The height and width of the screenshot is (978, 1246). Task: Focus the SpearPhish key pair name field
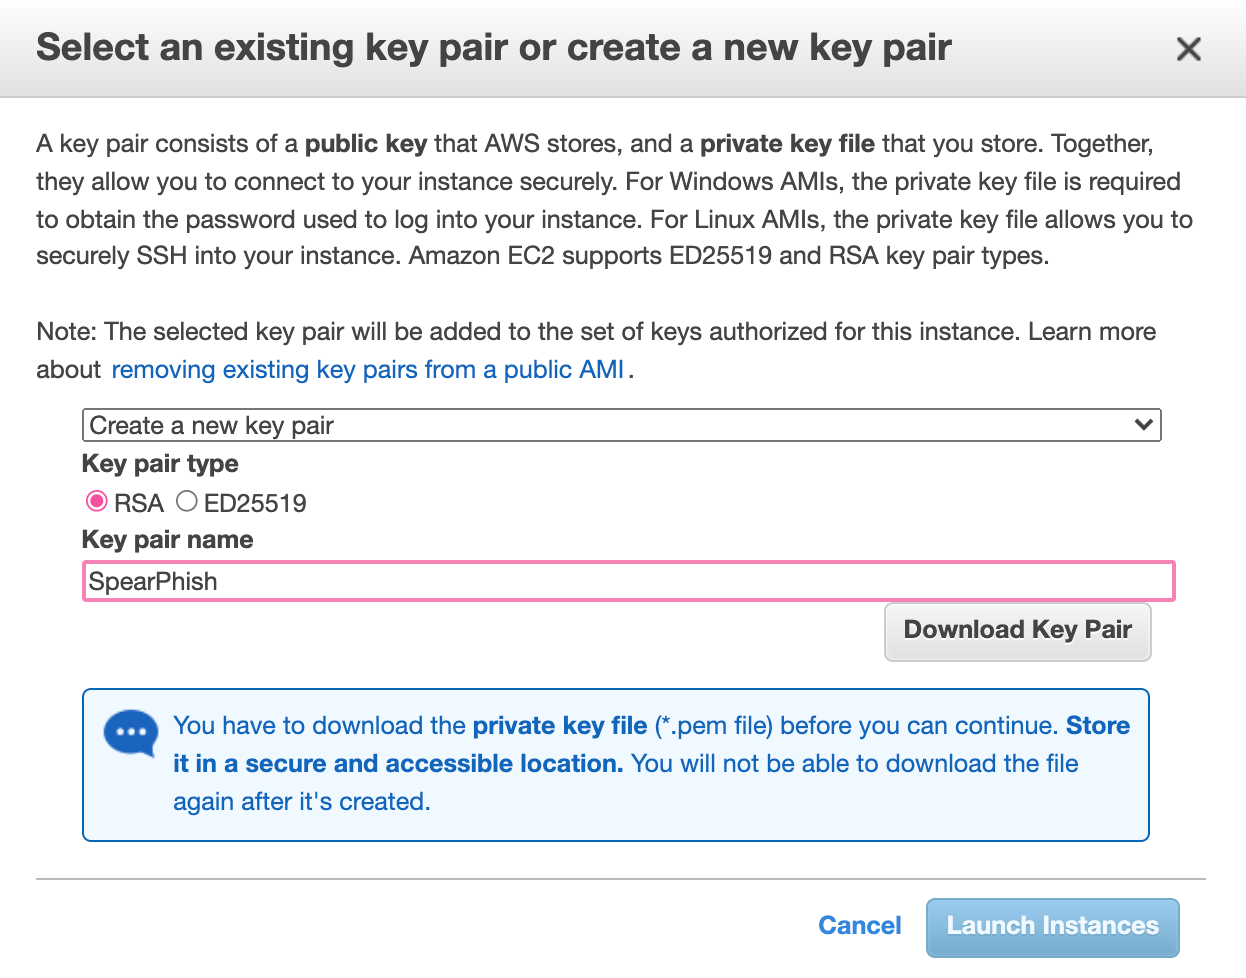coord(628,581)
